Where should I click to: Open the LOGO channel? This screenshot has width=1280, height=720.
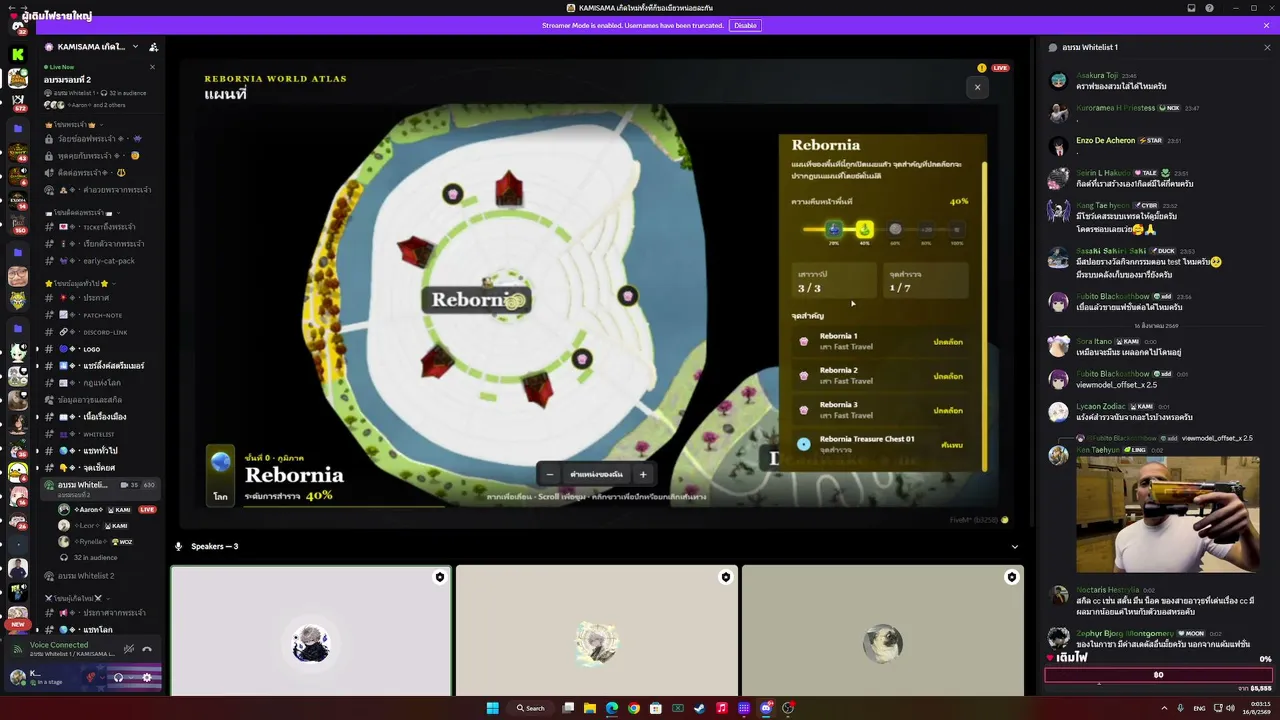(x=102, y=349)
